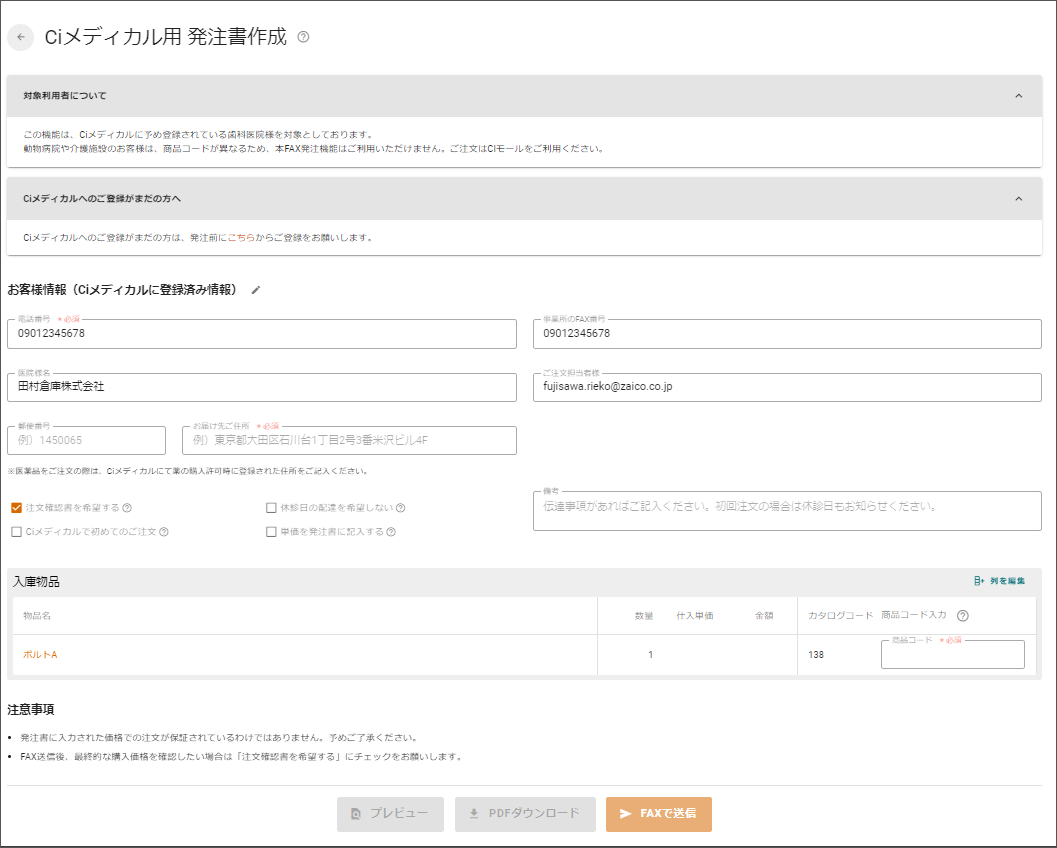
Task: Open help for 単価を発注書に記入する
Action: tap(391, 532)
